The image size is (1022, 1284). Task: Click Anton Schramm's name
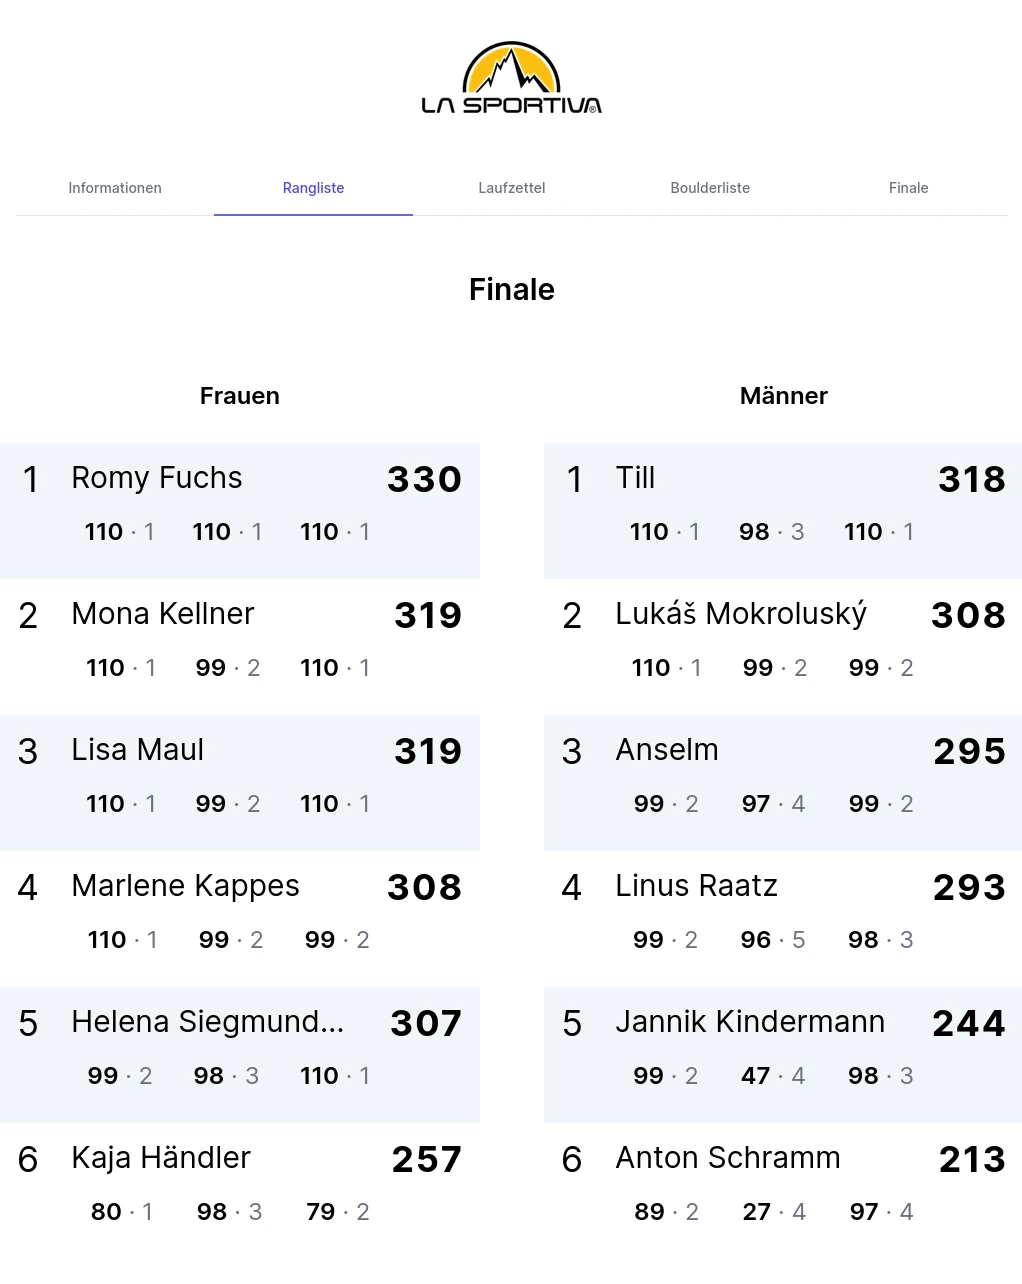pos(728,1158)
